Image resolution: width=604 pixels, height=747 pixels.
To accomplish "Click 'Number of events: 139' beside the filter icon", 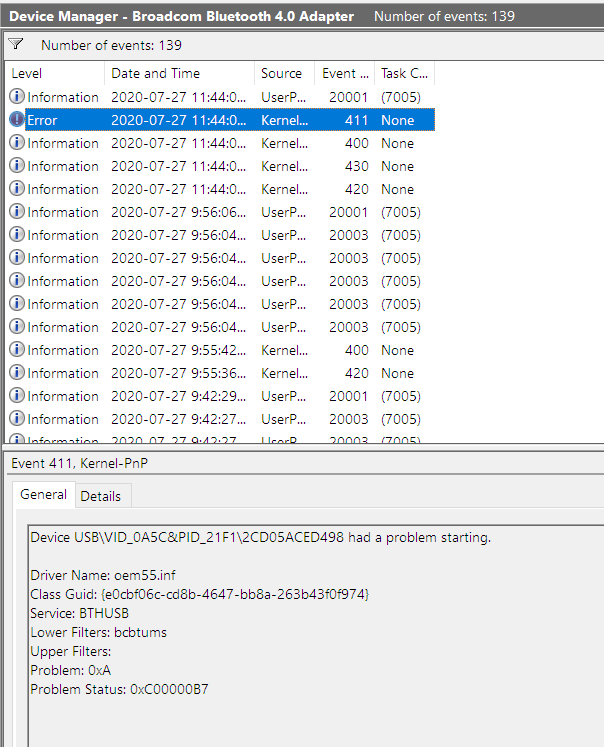I will (x=111, y=45).
